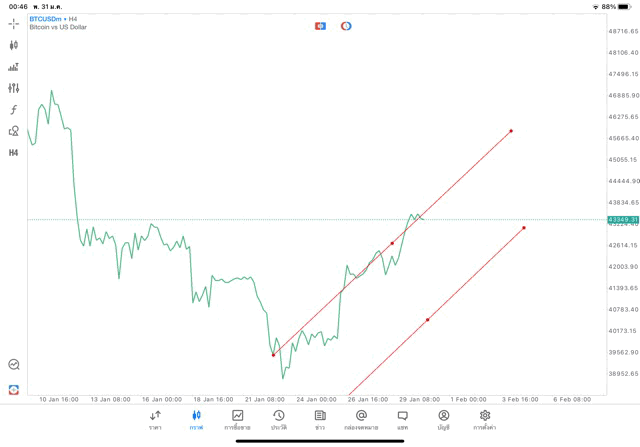Open the drawing objects shapes tool
640x447 pixels.
pyautogui.click(x=14, y=131)
